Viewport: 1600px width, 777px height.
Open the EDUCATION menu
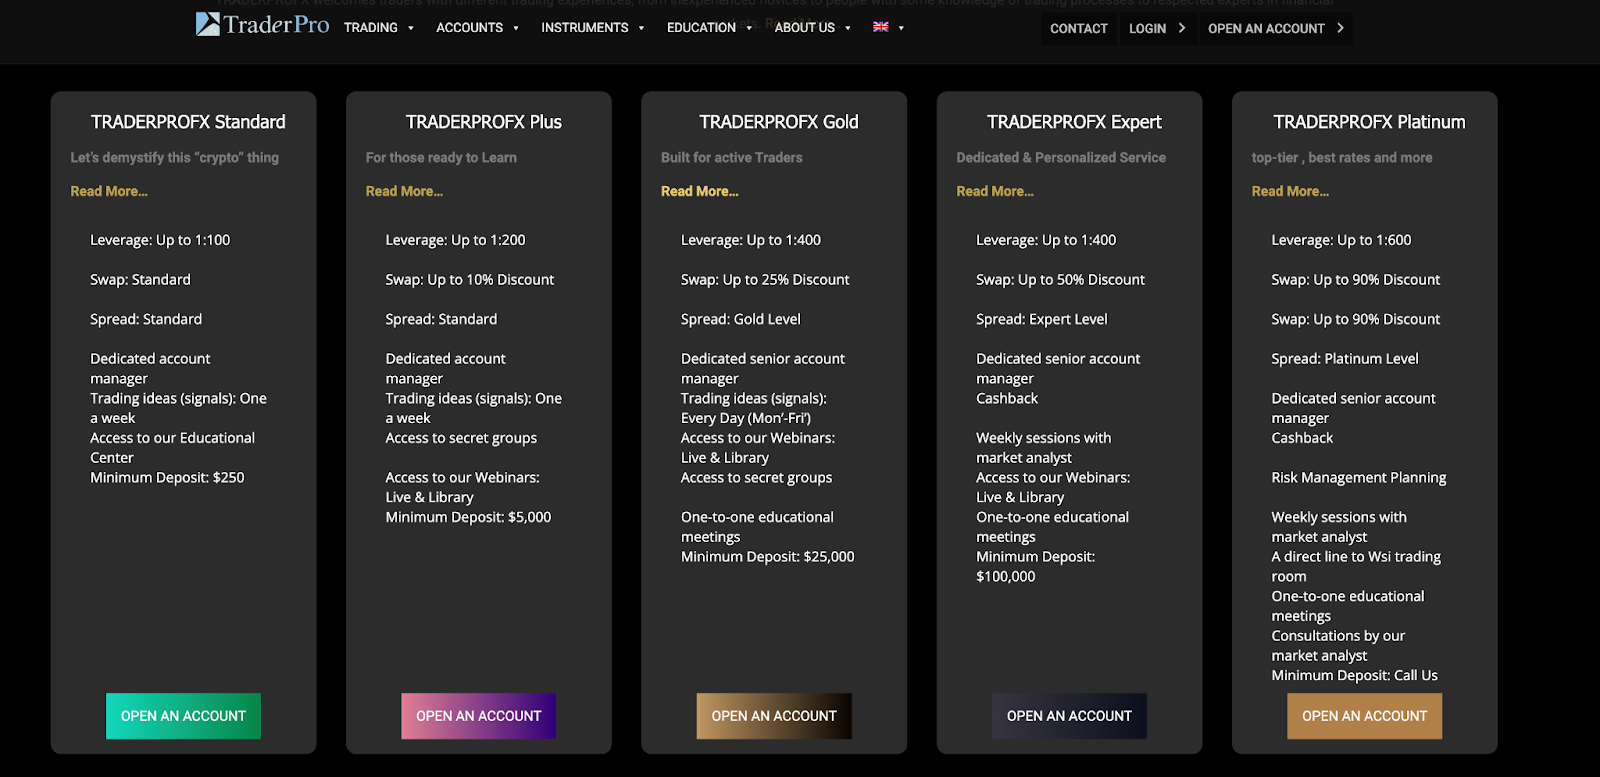pyautogui.click(x=701, y=28)
